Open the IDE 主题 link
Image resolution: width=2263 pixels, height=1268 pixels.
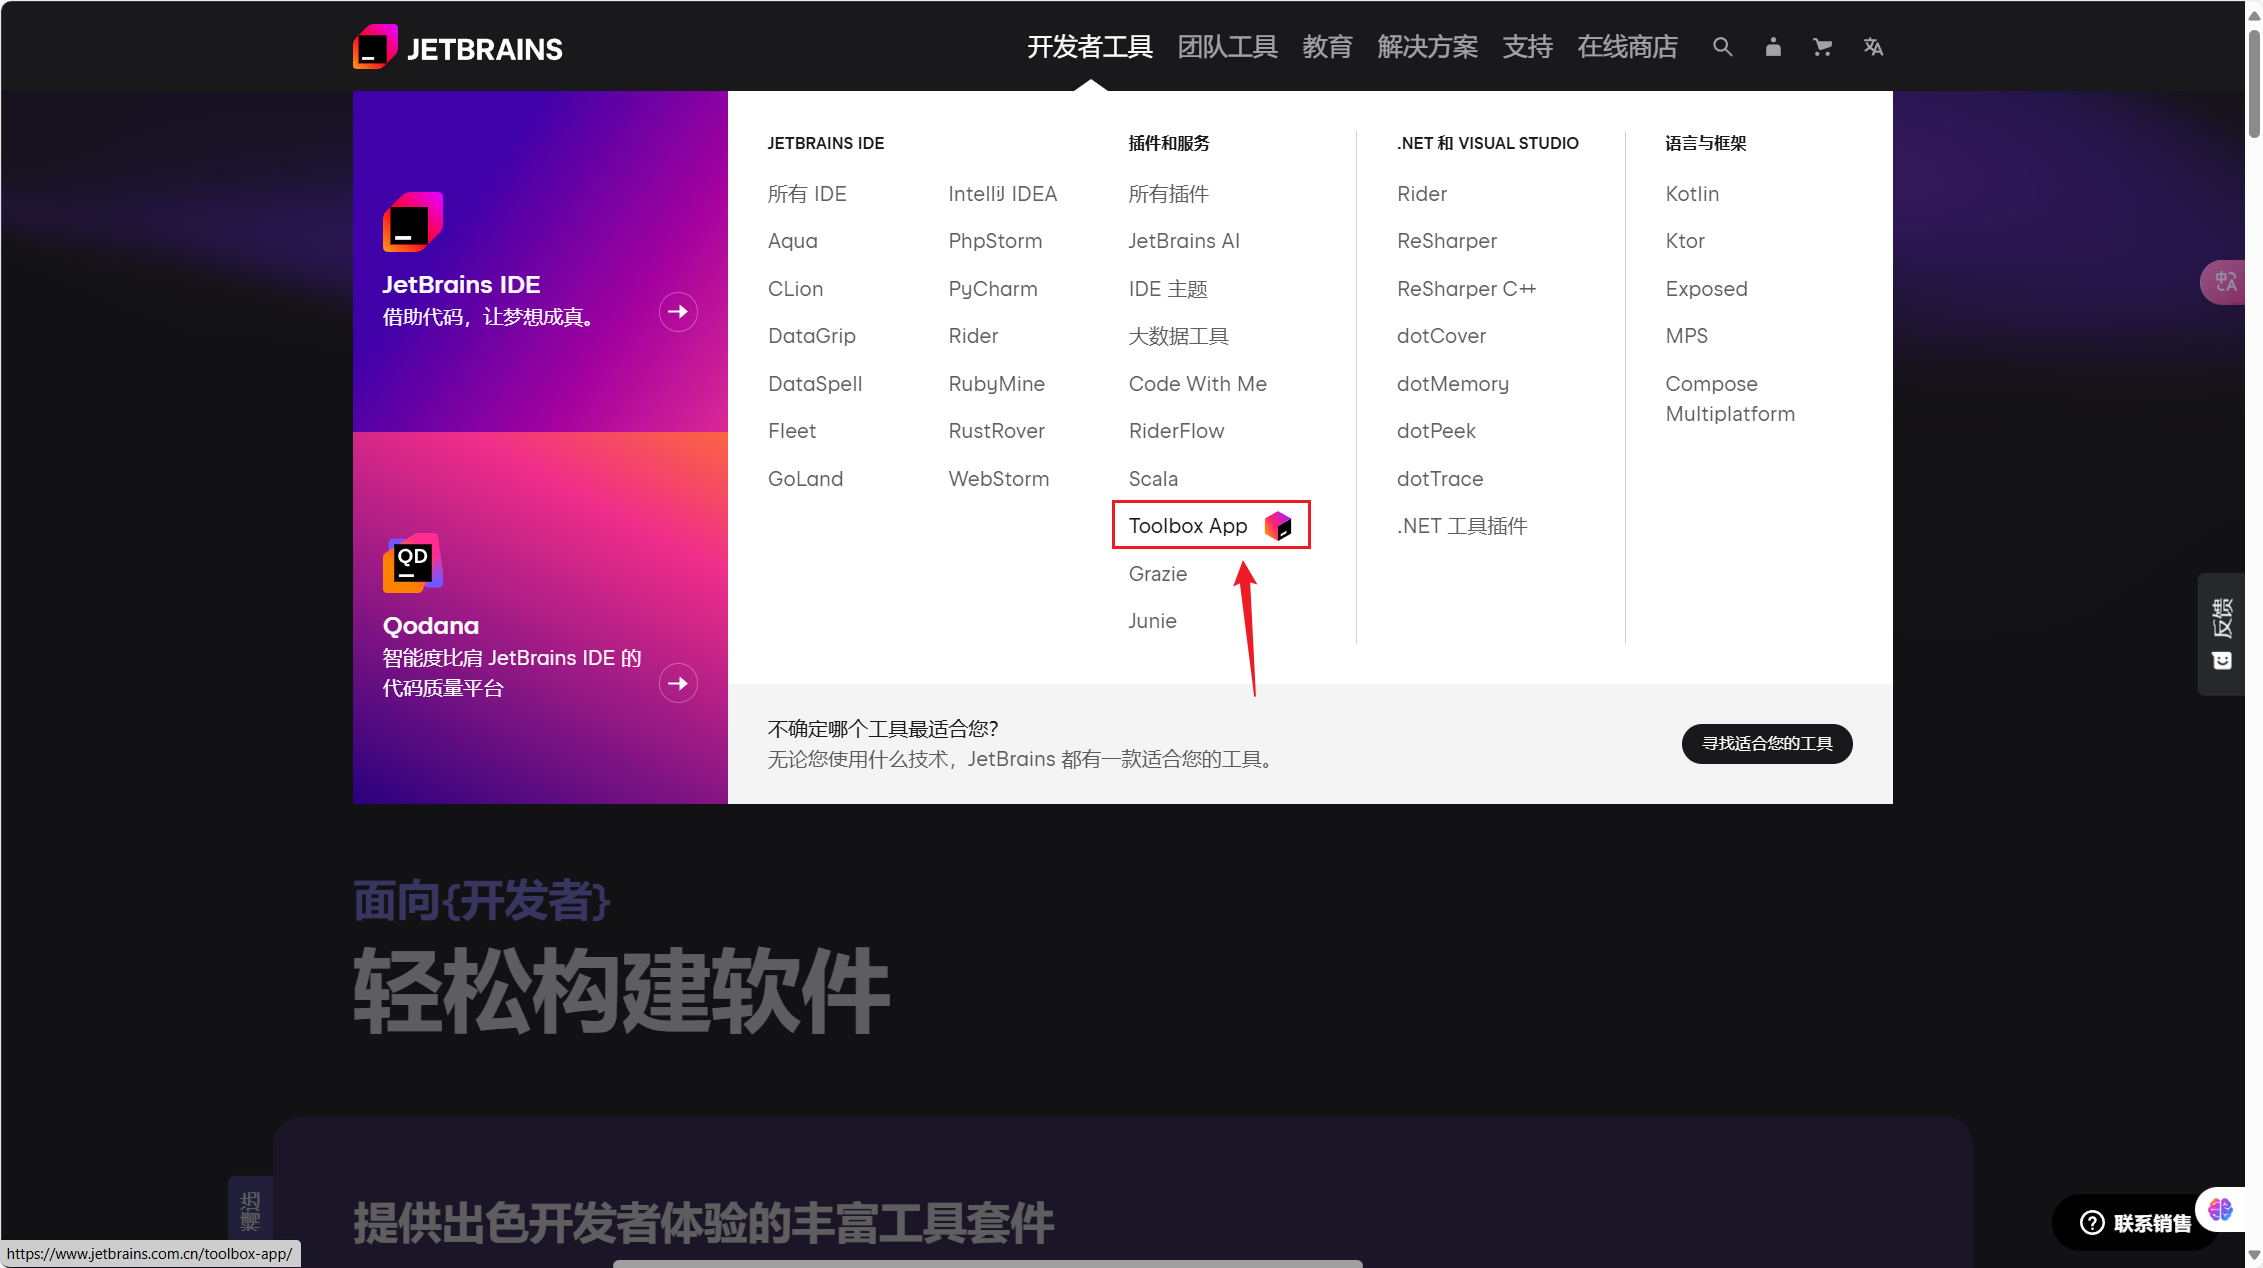1168,289
